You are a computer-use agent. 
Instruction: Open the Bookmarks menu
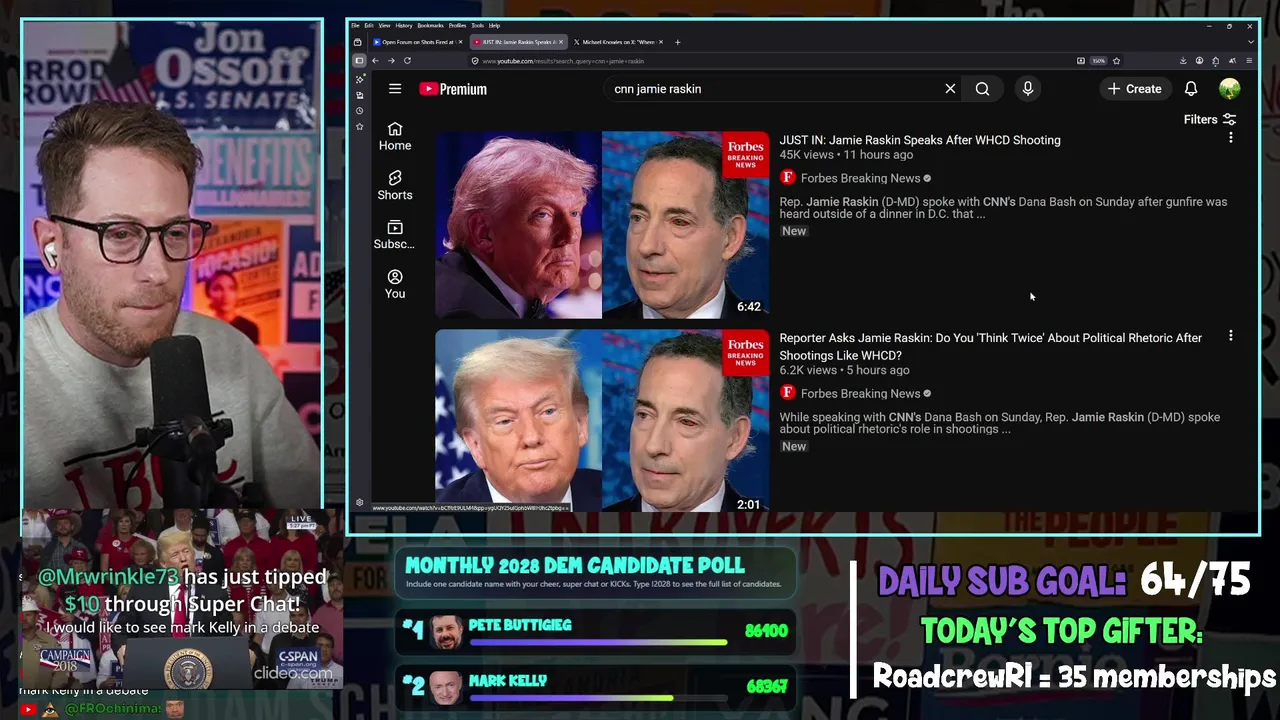tap(431, 25)
